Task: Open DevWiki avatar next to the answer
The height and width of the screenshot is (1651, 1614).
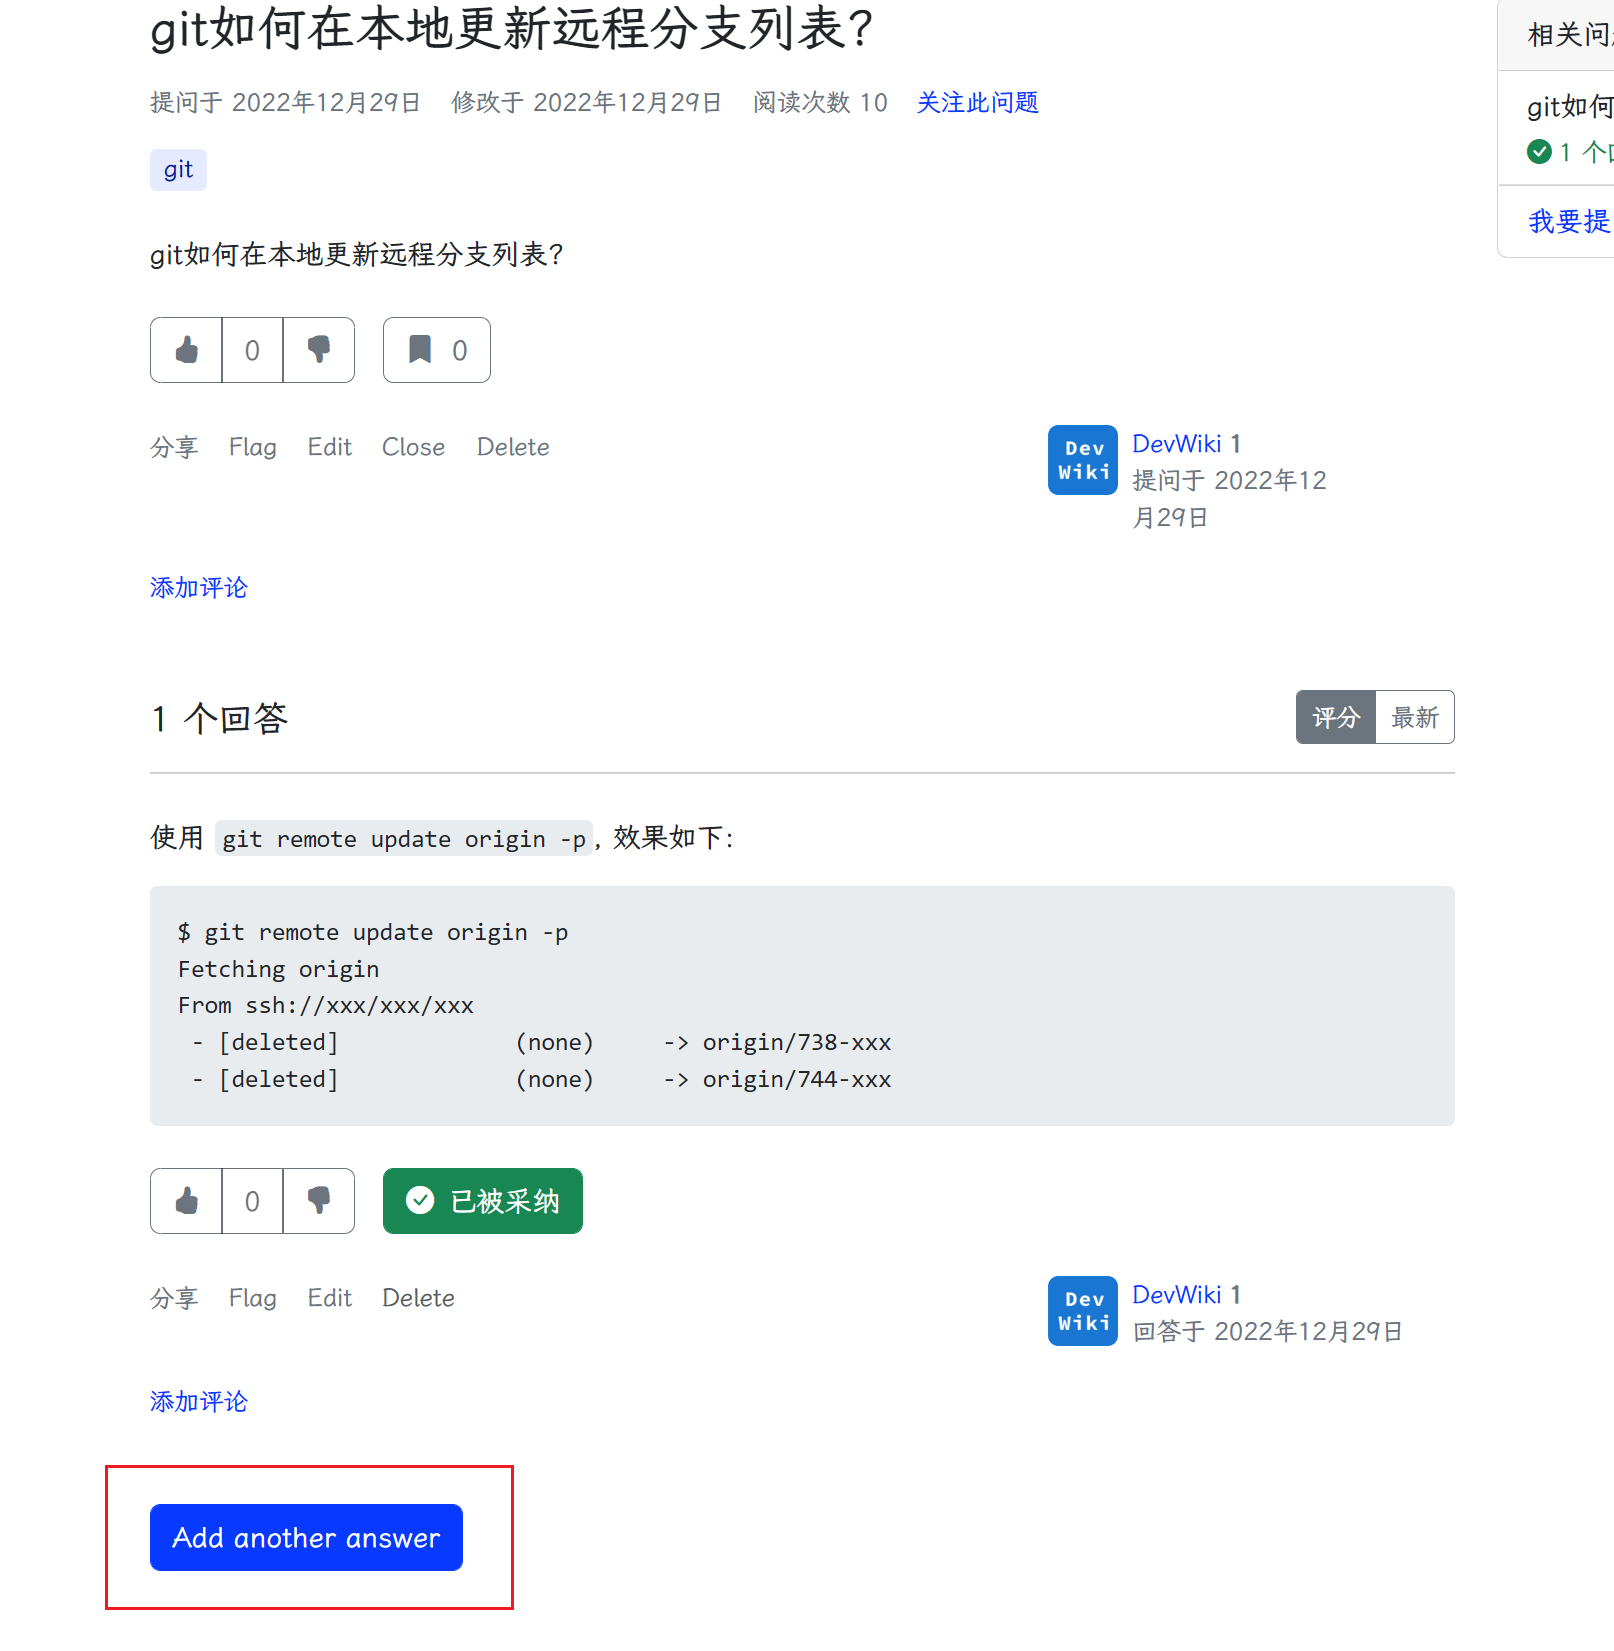Action: pos(1082,1311)
